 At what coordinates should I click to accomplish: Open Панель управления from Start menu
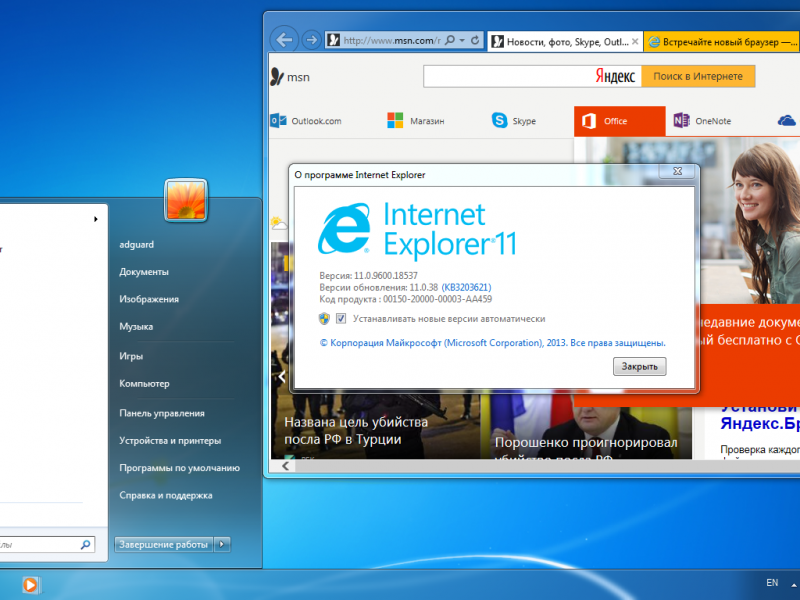(x=162, y=413)
